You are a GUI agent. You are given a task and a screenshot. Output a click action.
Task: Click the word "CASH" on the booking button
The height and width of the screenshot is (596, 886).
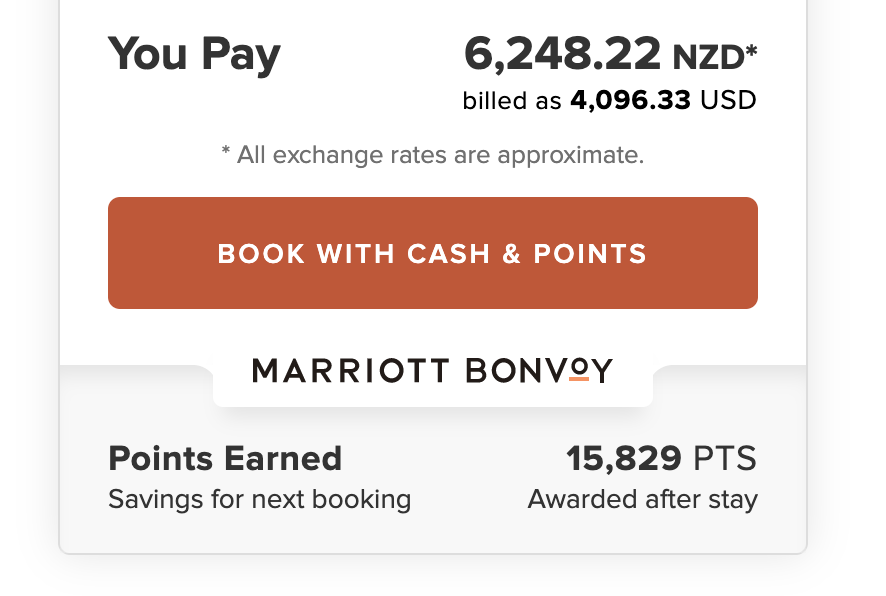[449, 254]
